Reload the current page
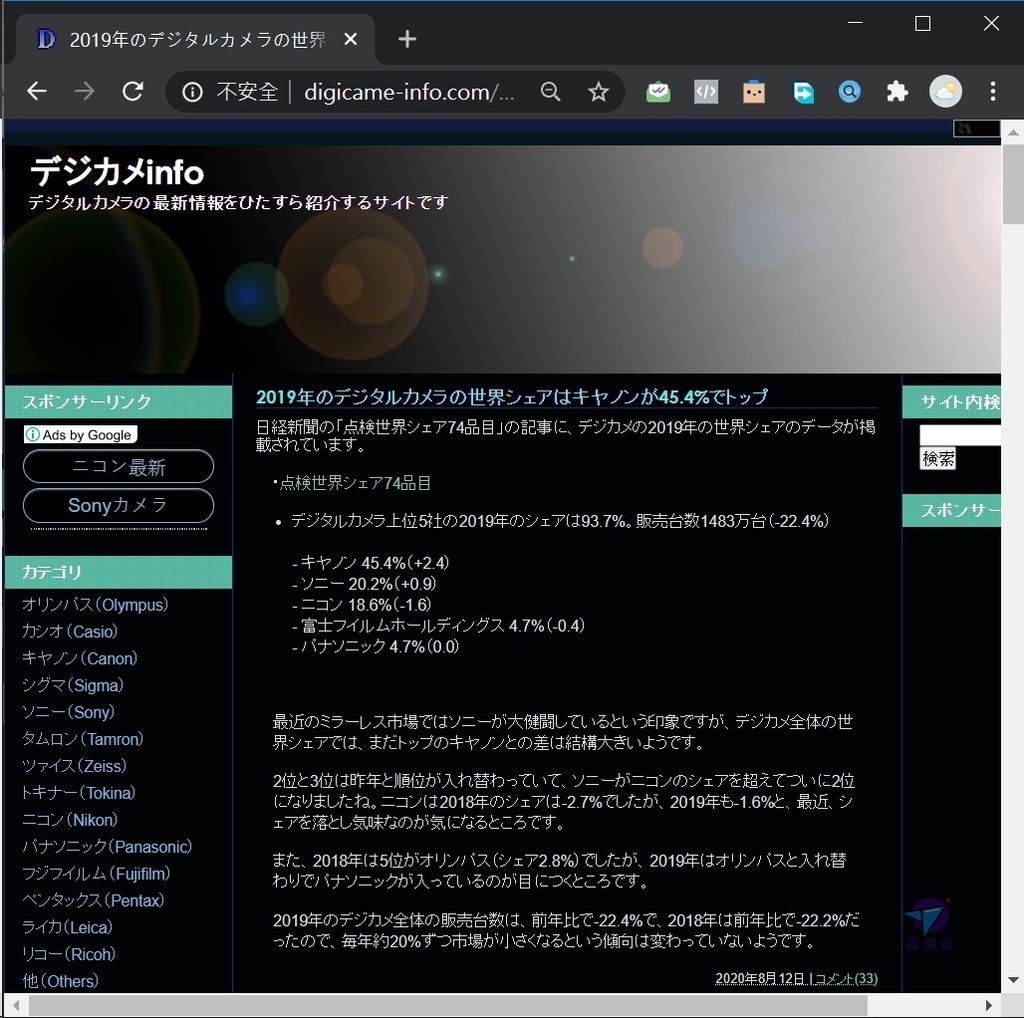Viewport: 1024px width, 1018px height. [132, 91]
